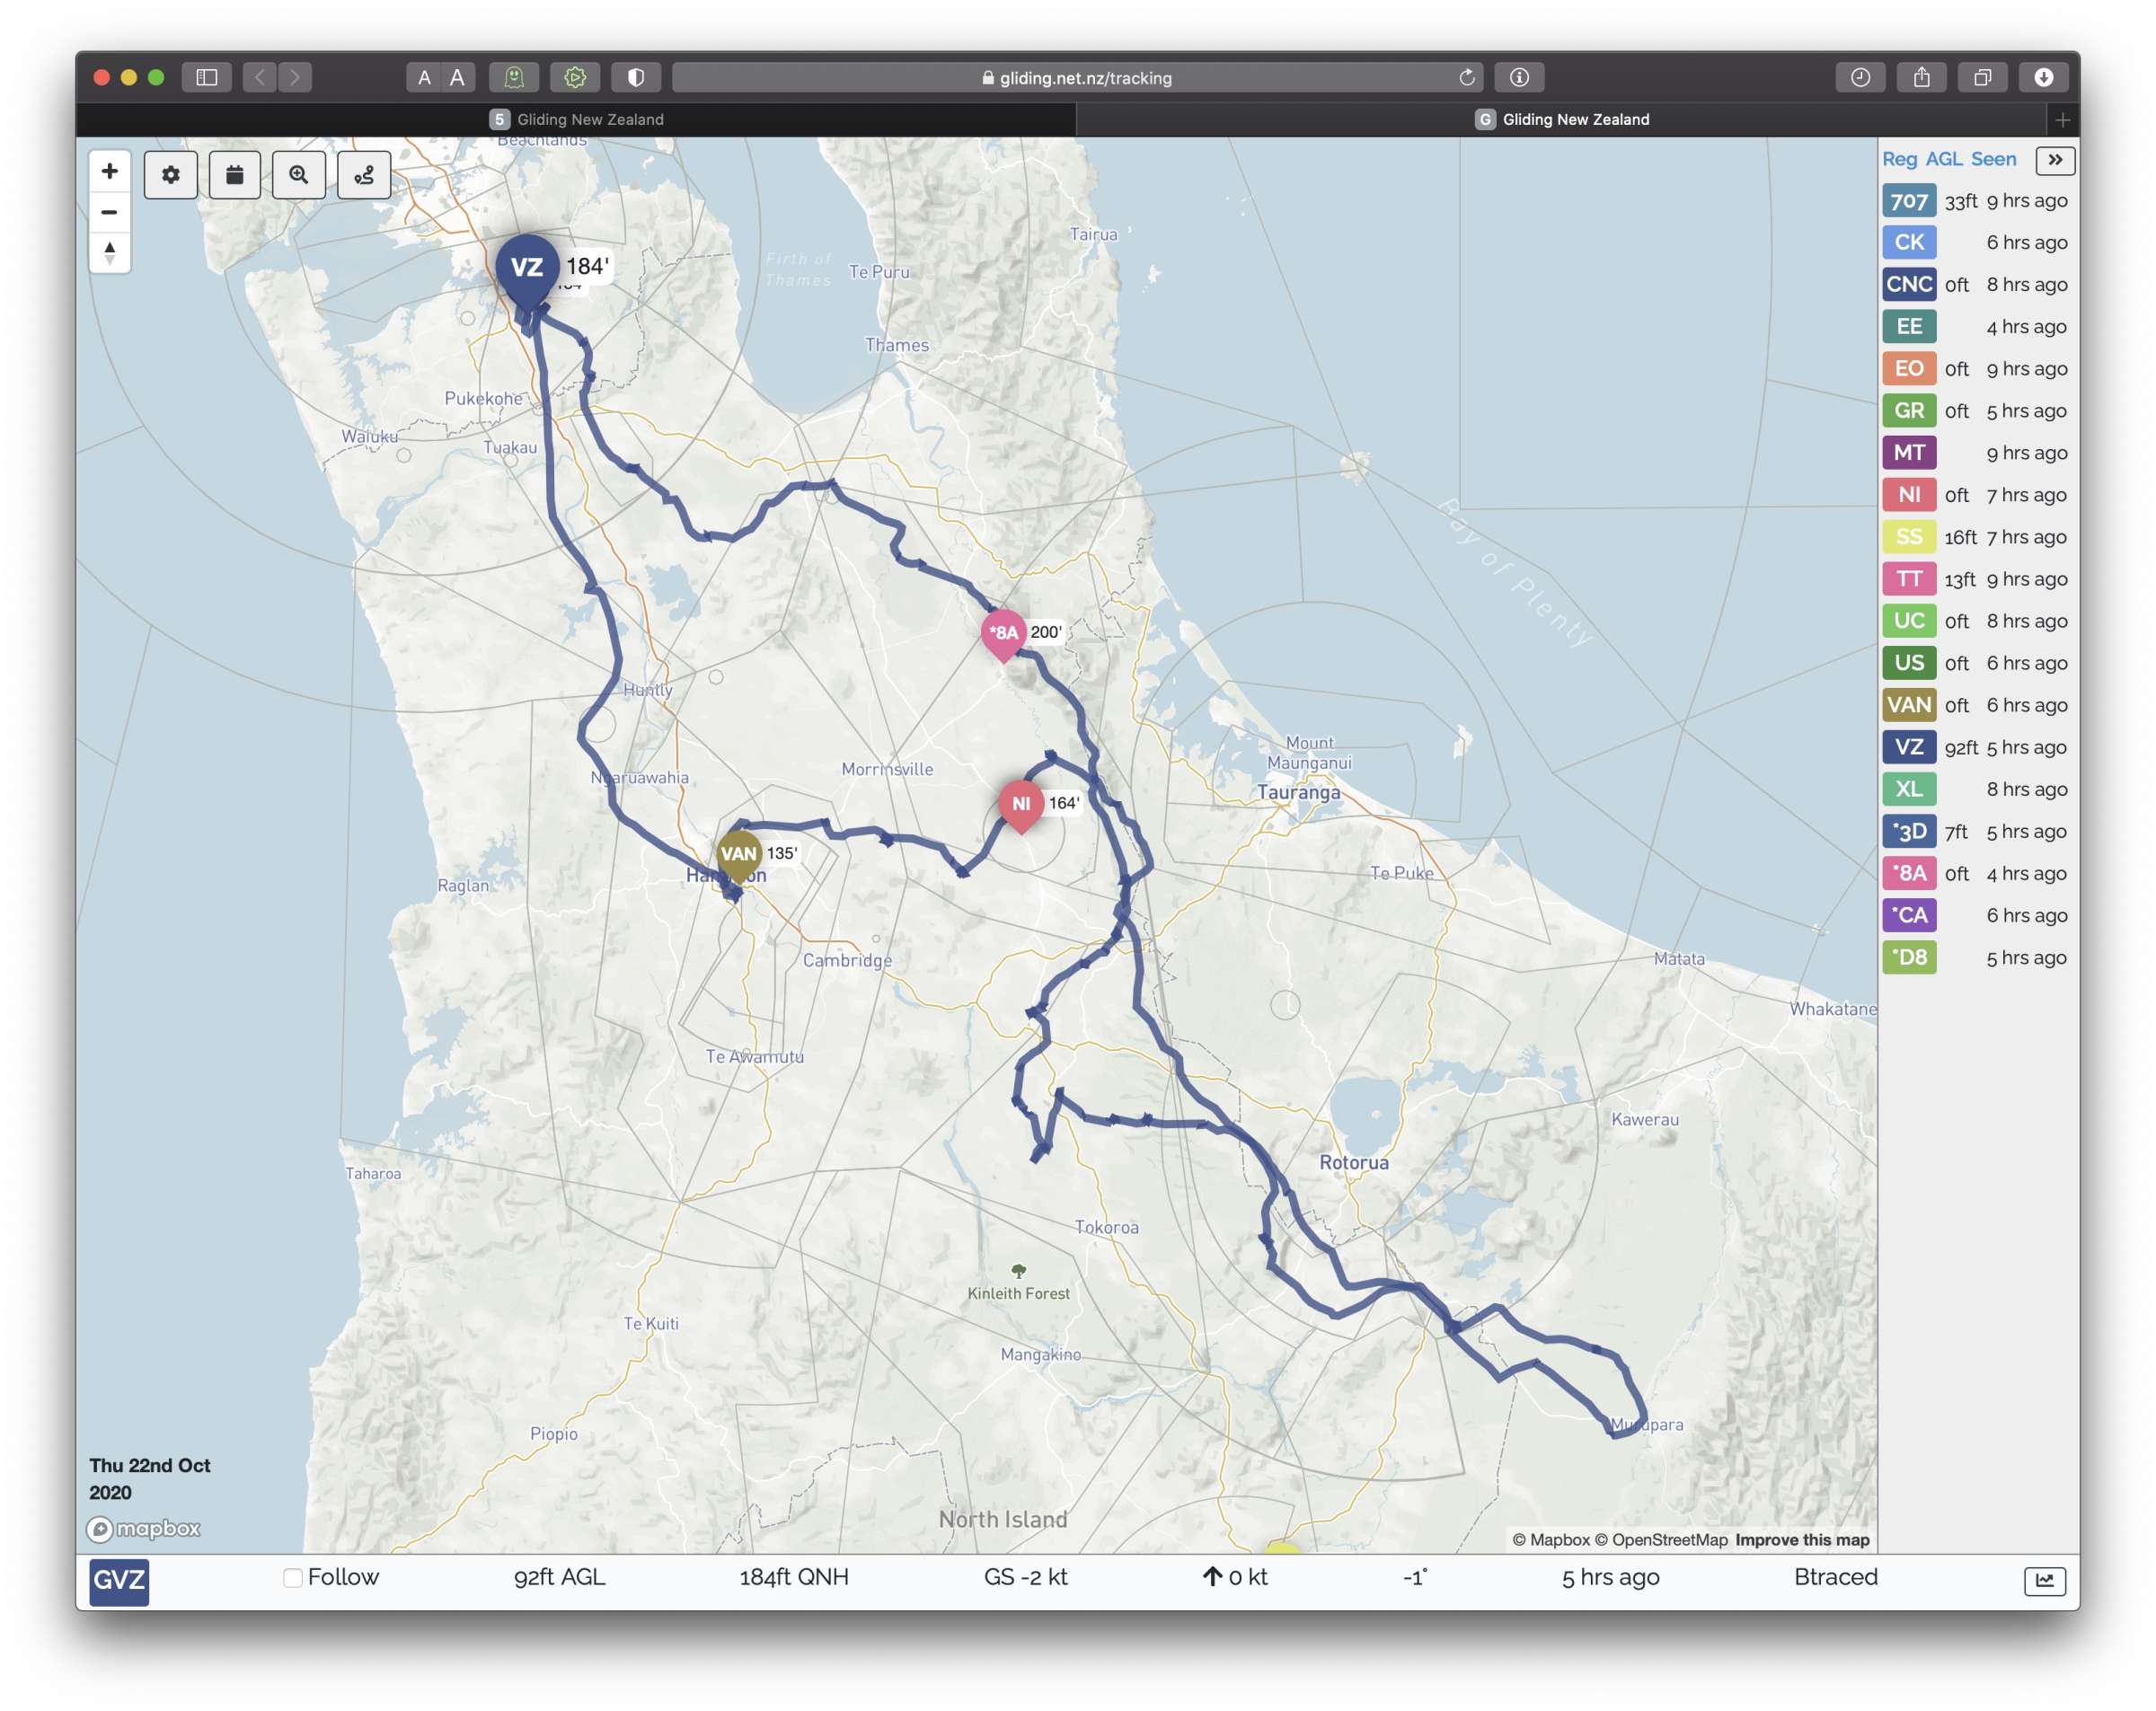This screenshot has height=1711, width=2156.
Task: Click the magnifier zoom-to-fit map button
Action: 299,175
